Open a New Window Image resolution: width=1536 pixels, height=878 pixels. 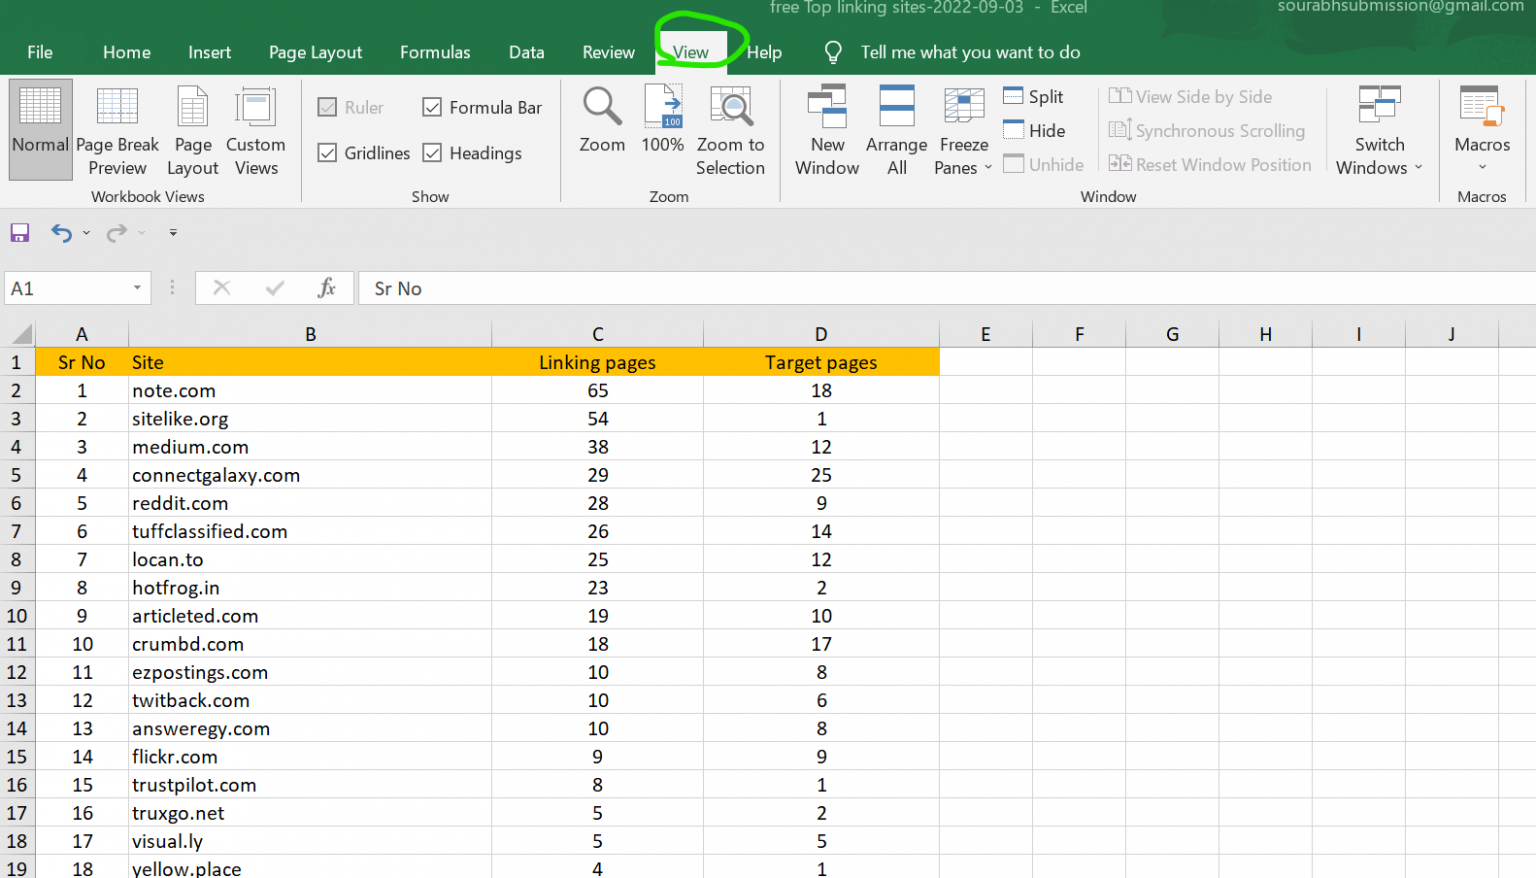(827, 130)
